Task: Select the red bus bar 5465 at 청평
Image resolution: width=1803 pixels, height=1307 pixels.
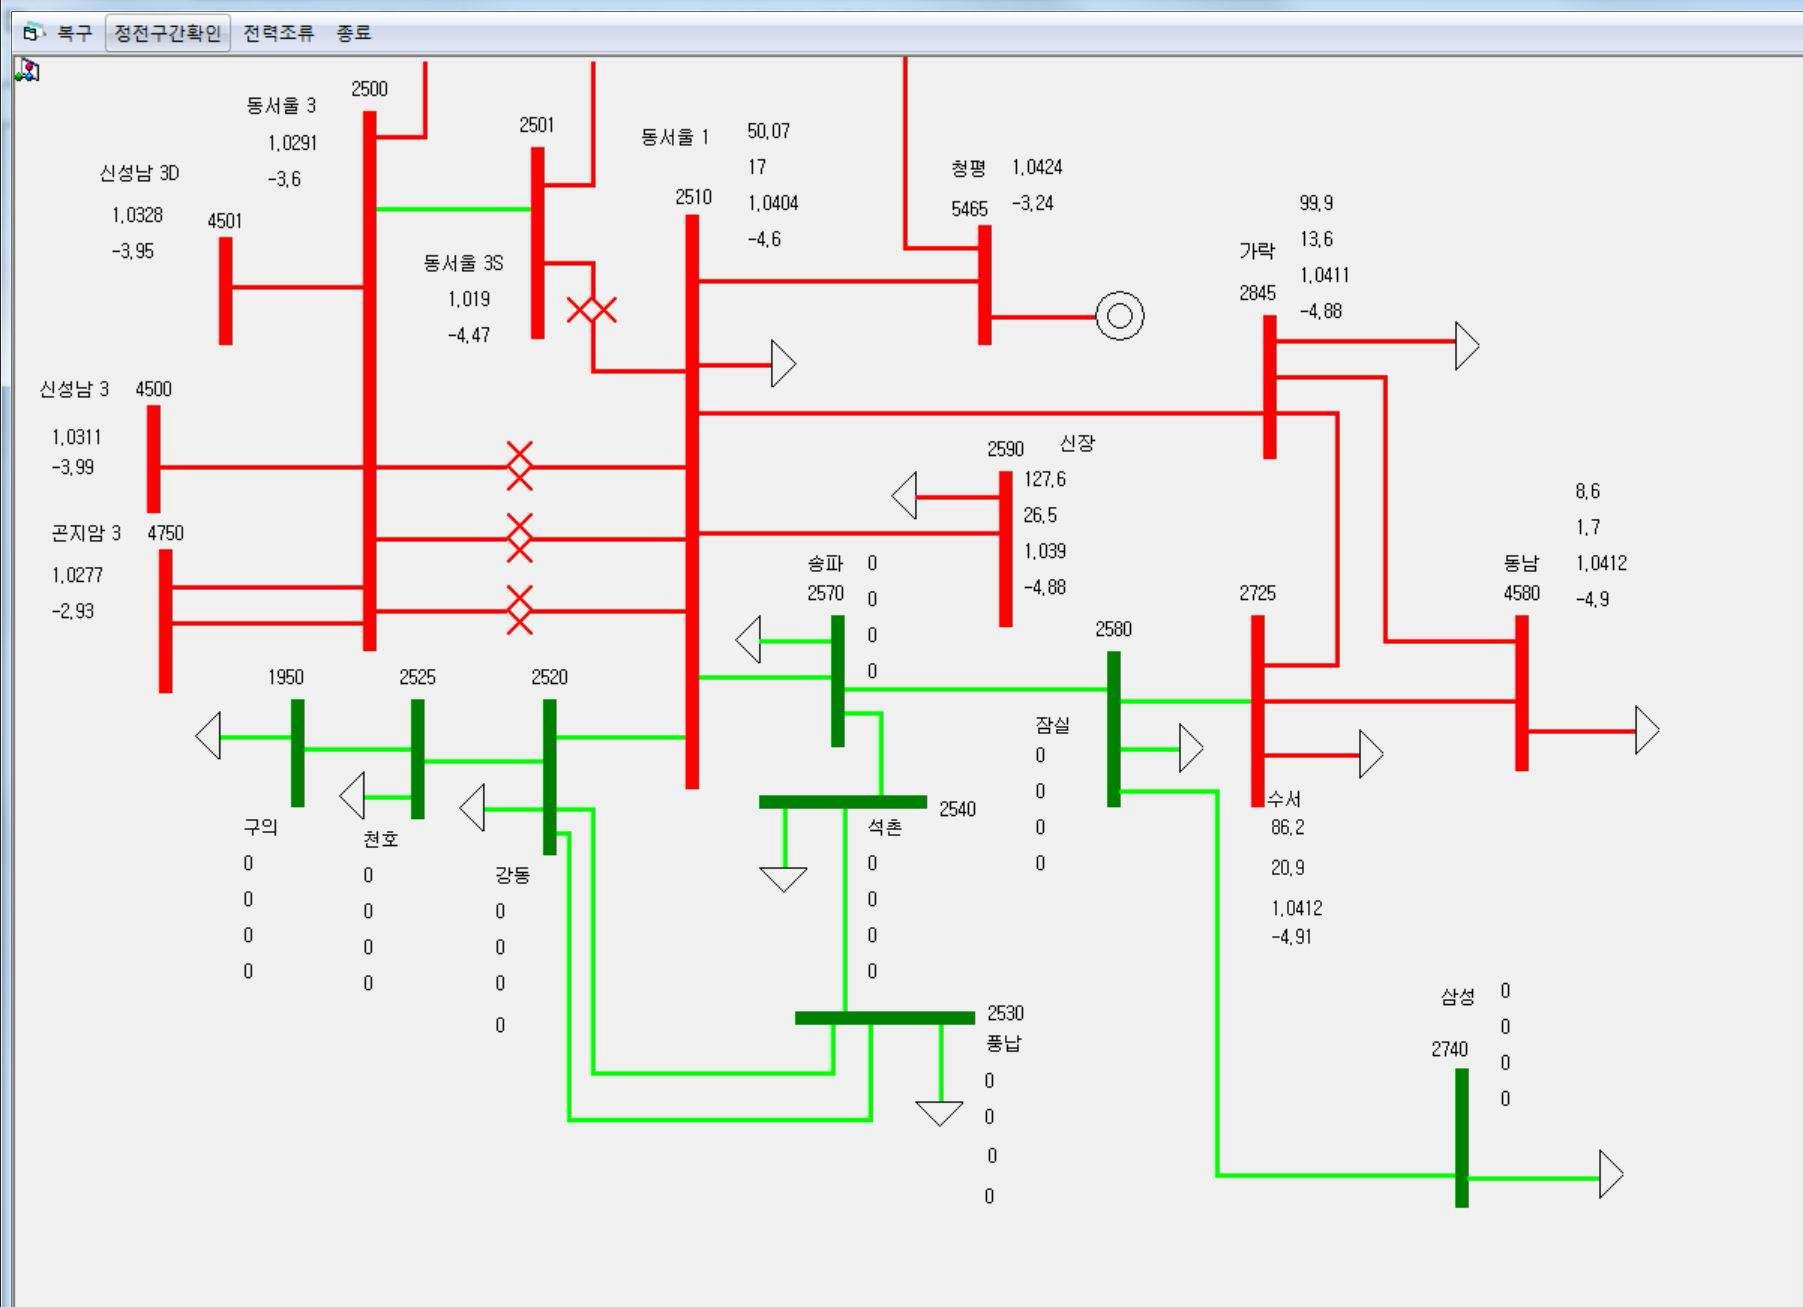Action: point(985,285)
